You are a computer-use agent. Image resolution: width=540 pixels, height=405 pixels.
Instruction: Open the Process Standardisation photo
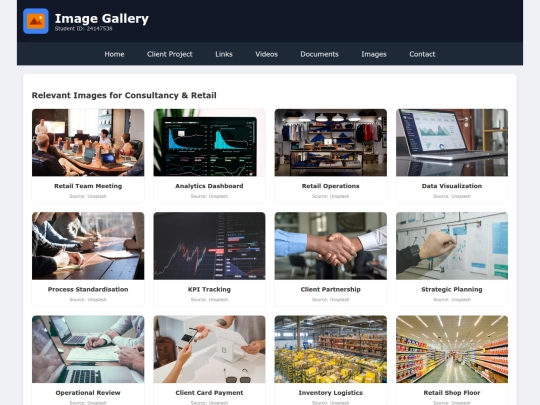[88, 246]
